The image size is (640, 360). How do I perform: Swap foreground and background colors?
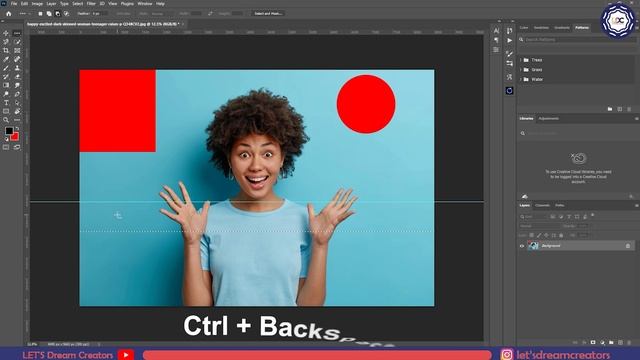(x=17, y=129)
